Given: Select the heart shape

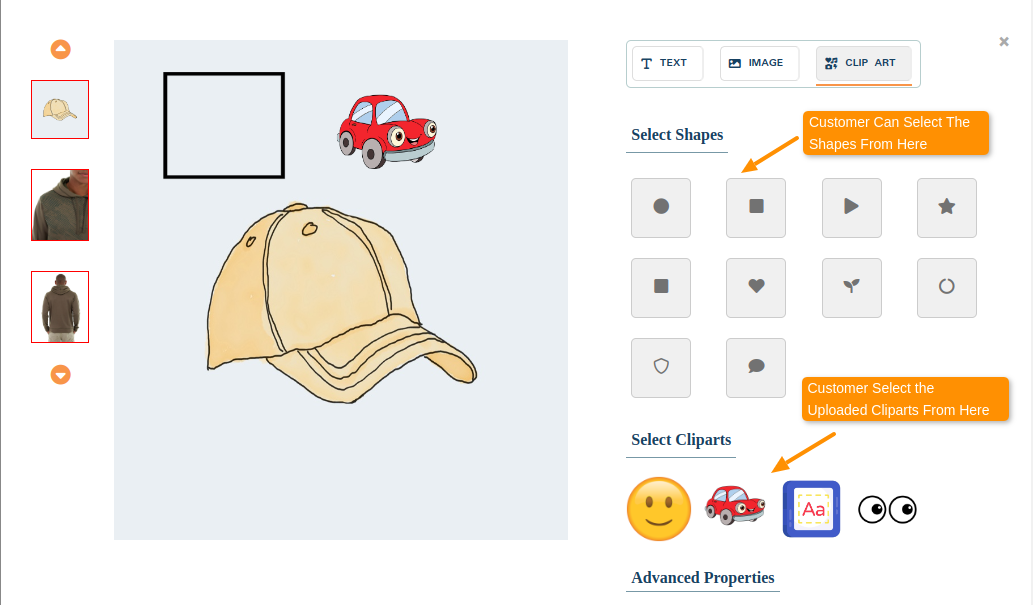Looking at the screenshot, I should tap(755, 288).
